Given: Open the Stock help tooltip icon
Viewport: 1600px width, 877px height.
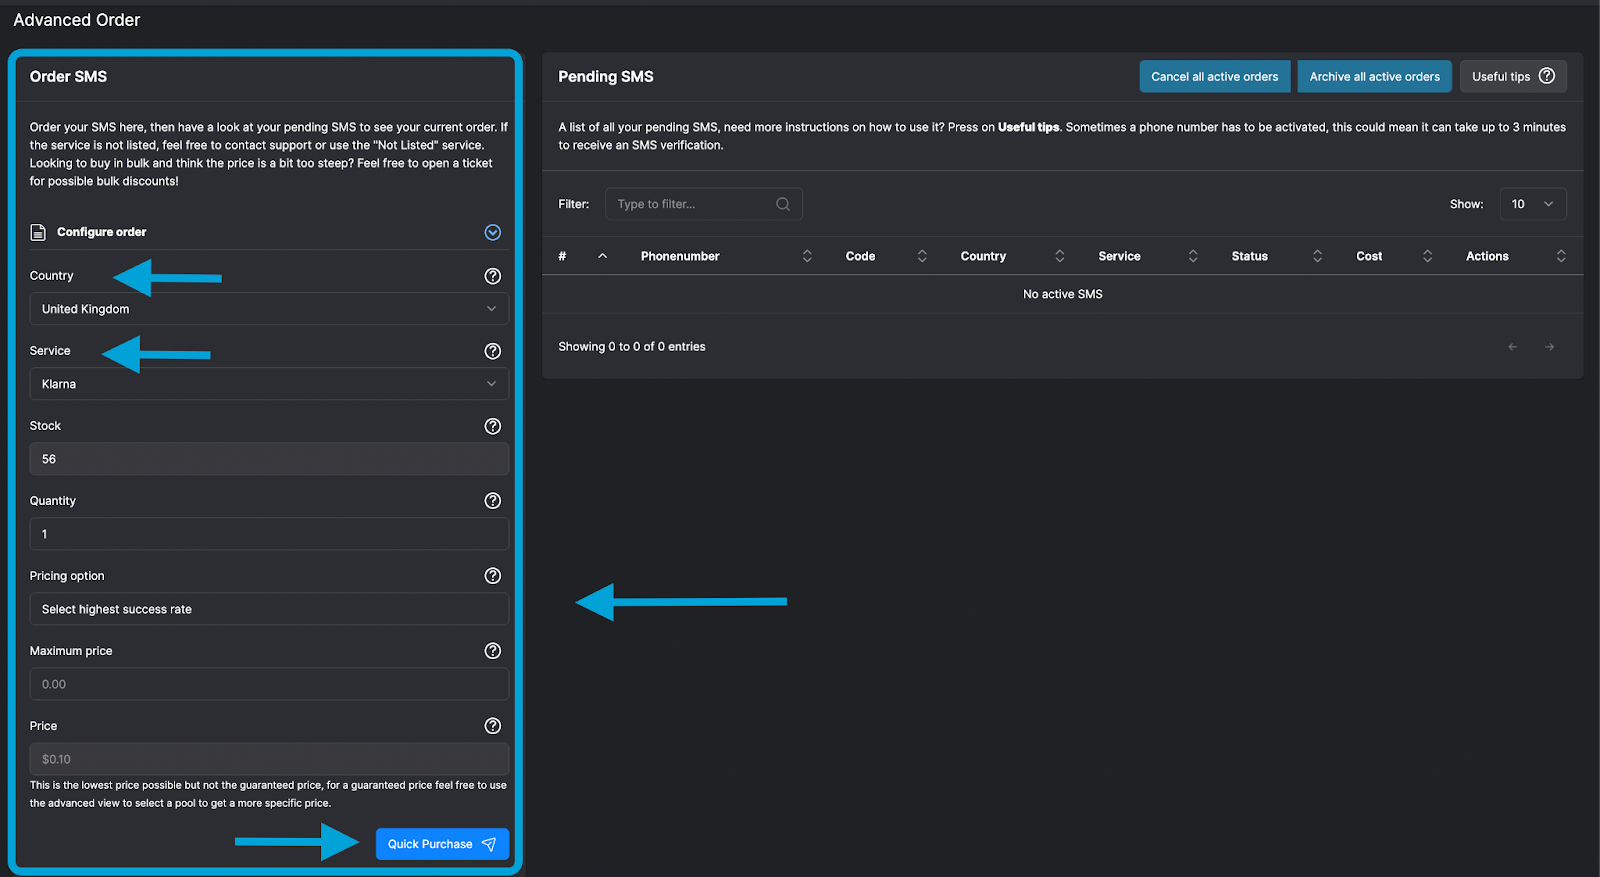Looking at the screenshot, I should (x=492, y=426).
